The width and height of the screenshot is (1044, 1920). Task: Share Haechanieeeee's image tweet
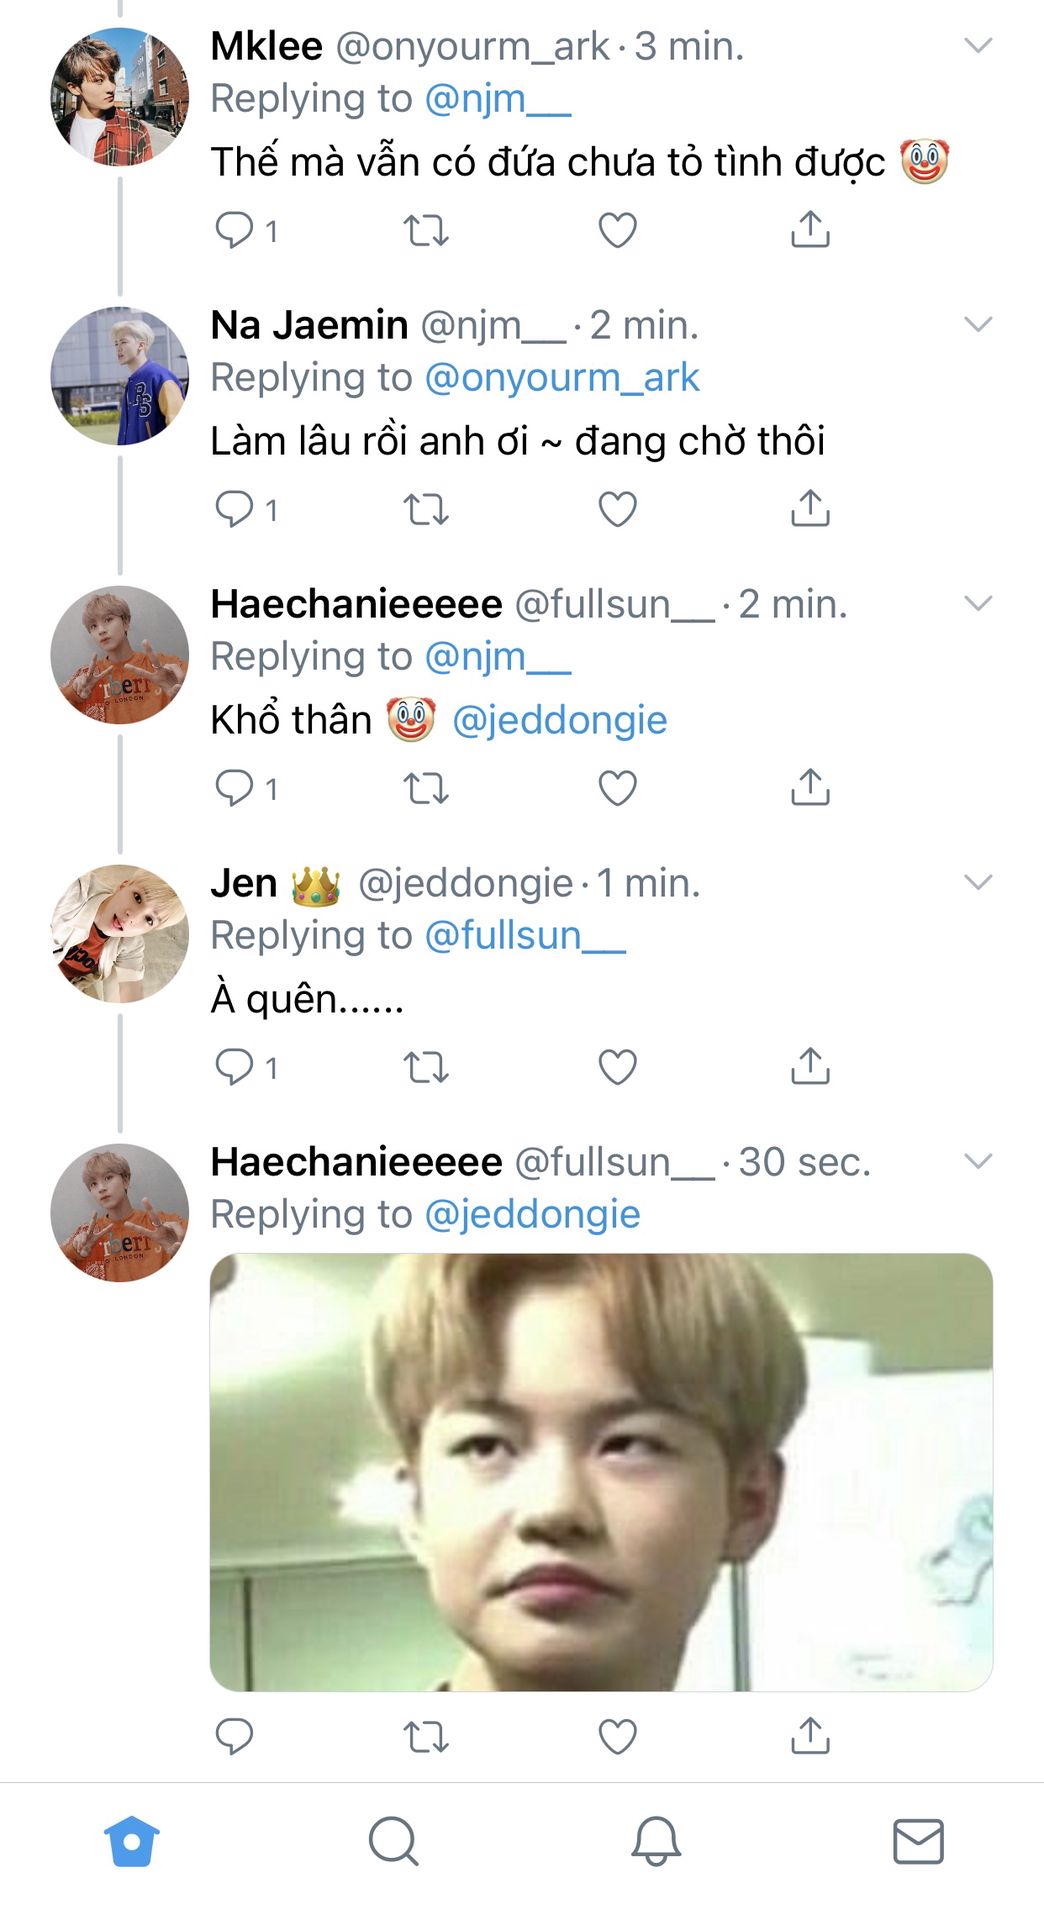click(810, 1736)
